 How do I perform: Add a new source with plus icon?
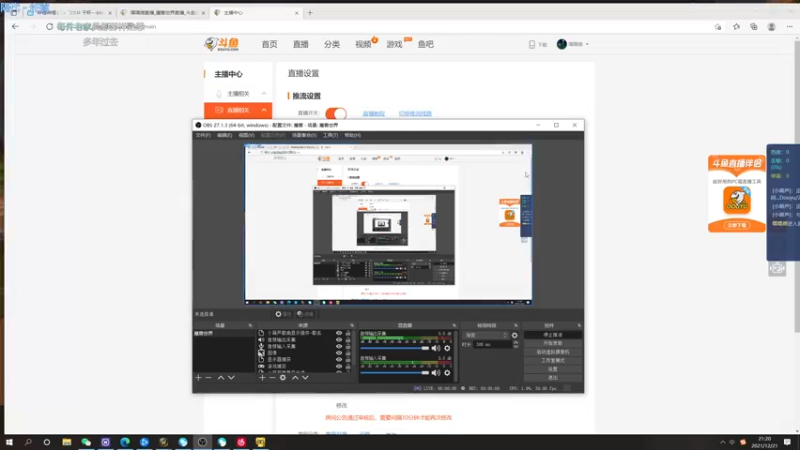tap(262, 378)
